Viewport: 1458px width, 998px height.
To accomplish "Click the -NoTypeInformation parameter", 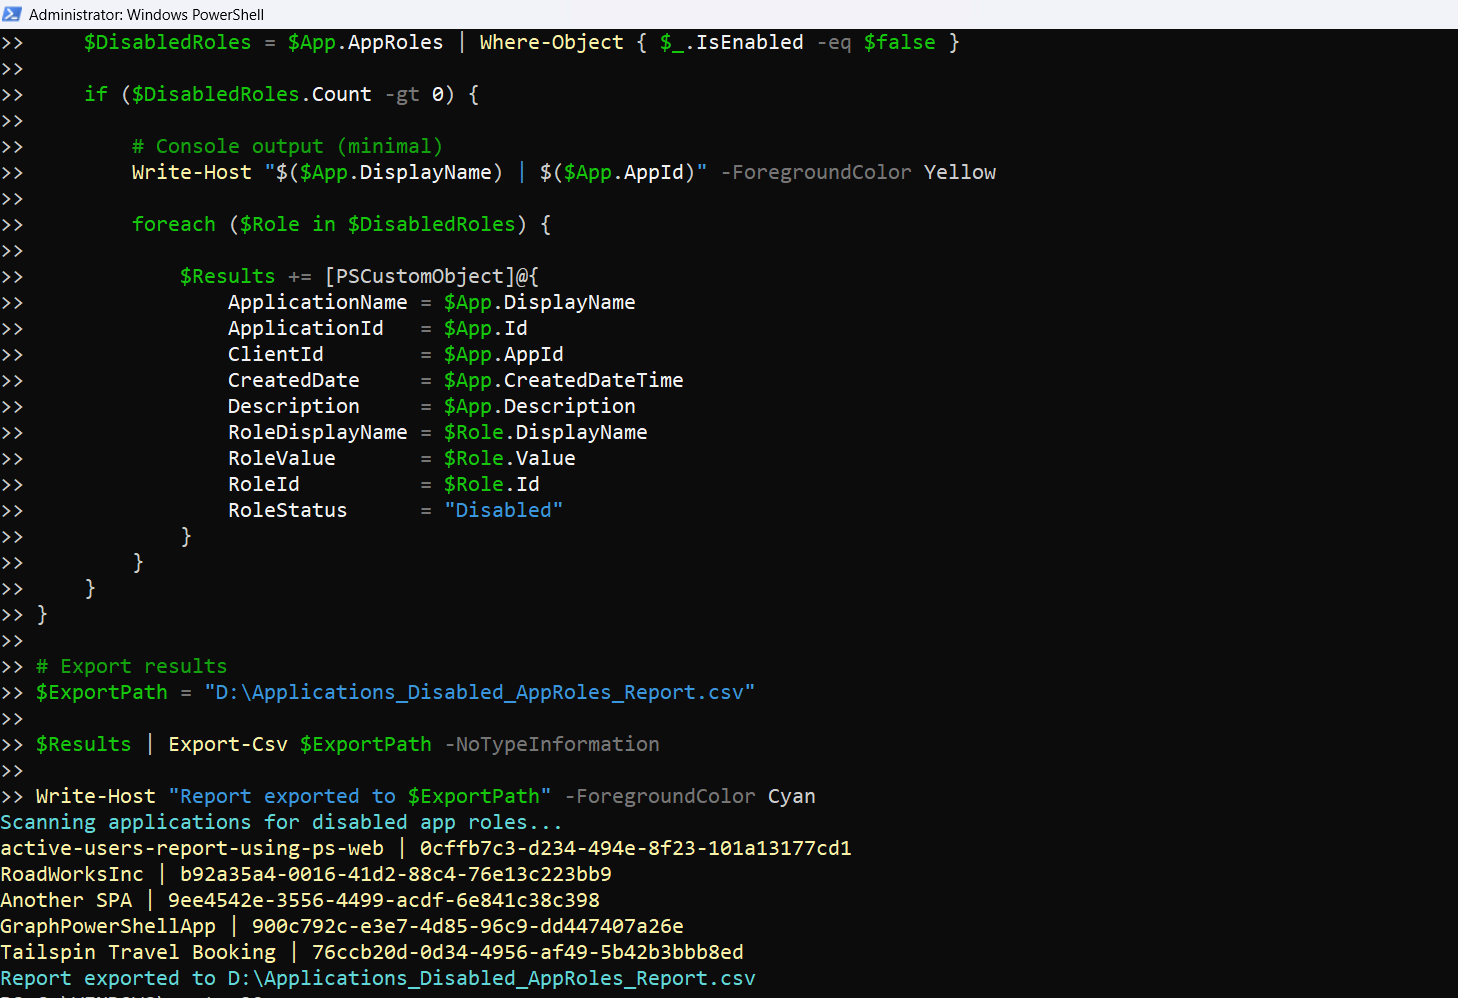I will tap(551, 744).
